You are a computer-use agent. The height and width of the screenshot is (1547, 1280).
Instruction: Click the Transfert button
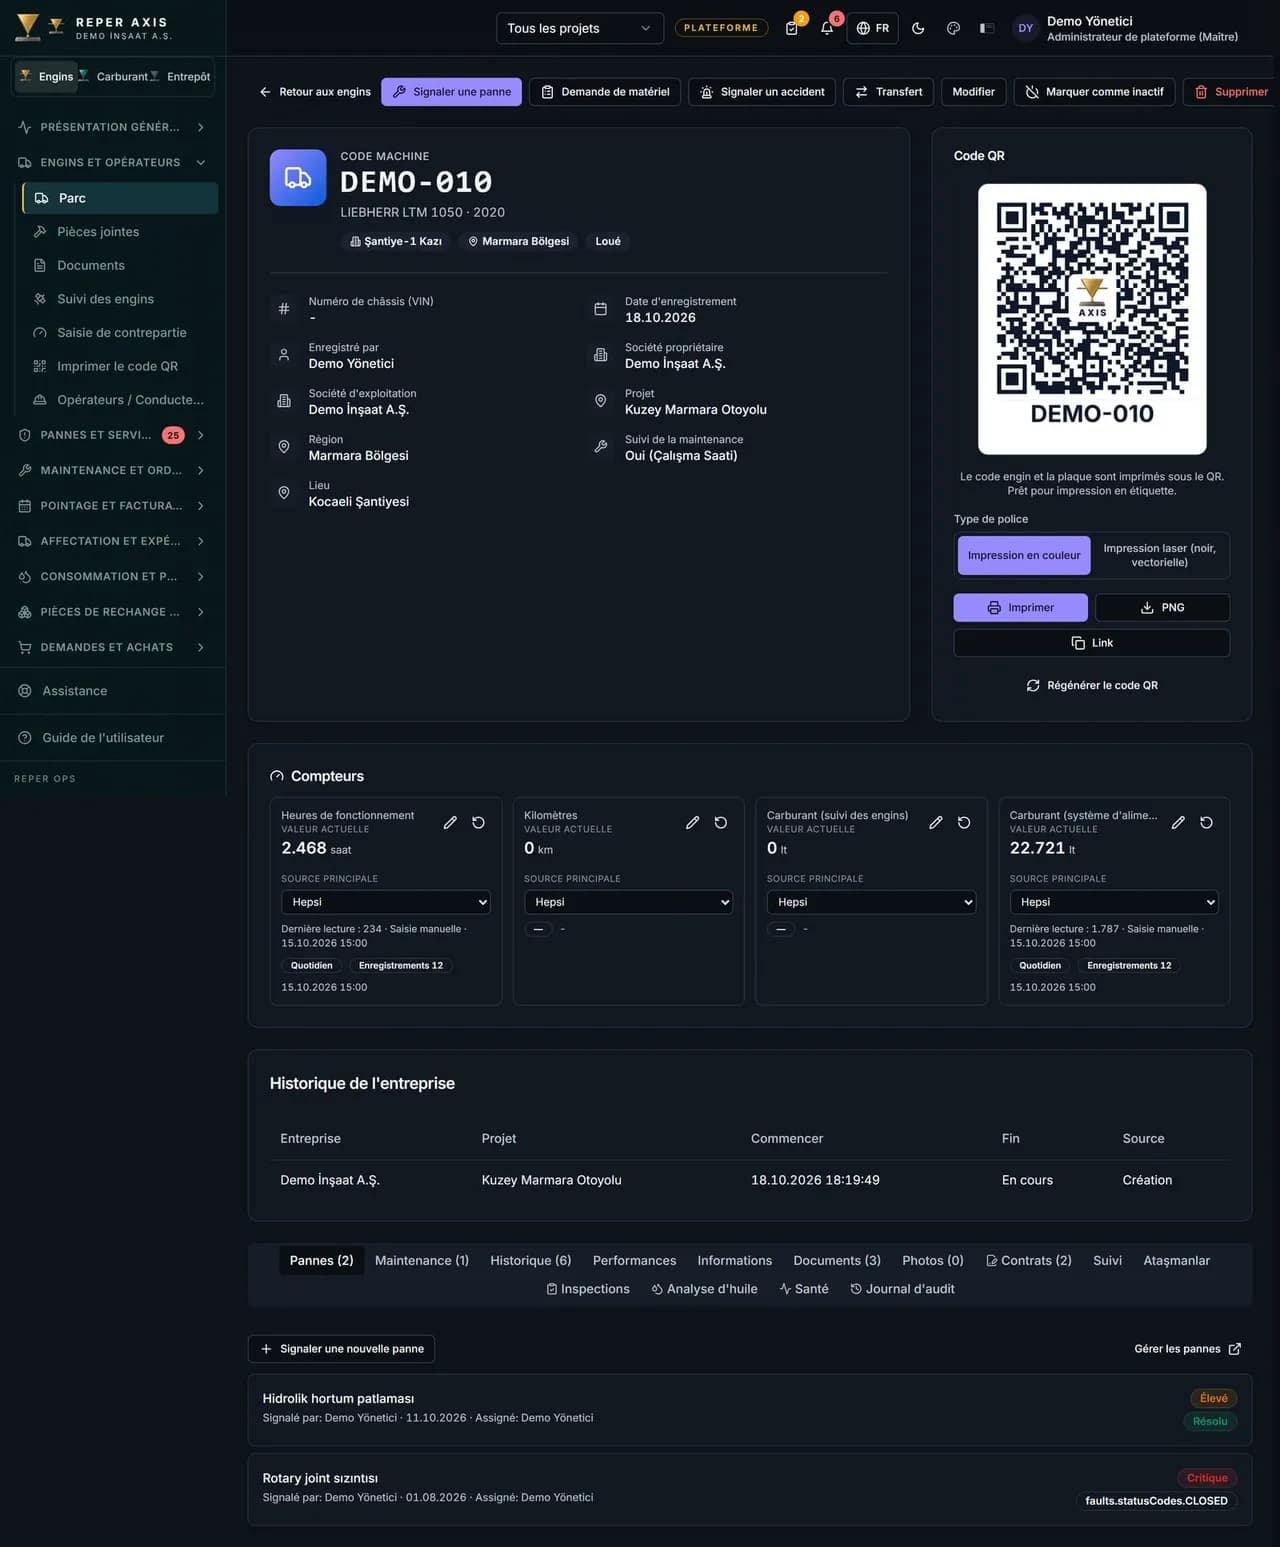point(888,92)
